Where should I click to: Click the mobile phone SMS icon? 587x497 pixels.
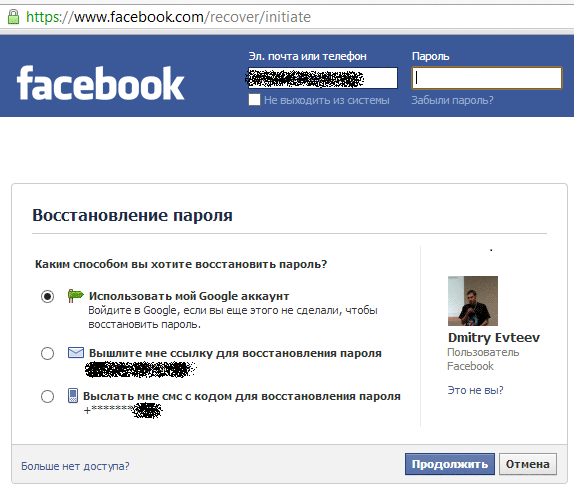click(x=73, y=396)
